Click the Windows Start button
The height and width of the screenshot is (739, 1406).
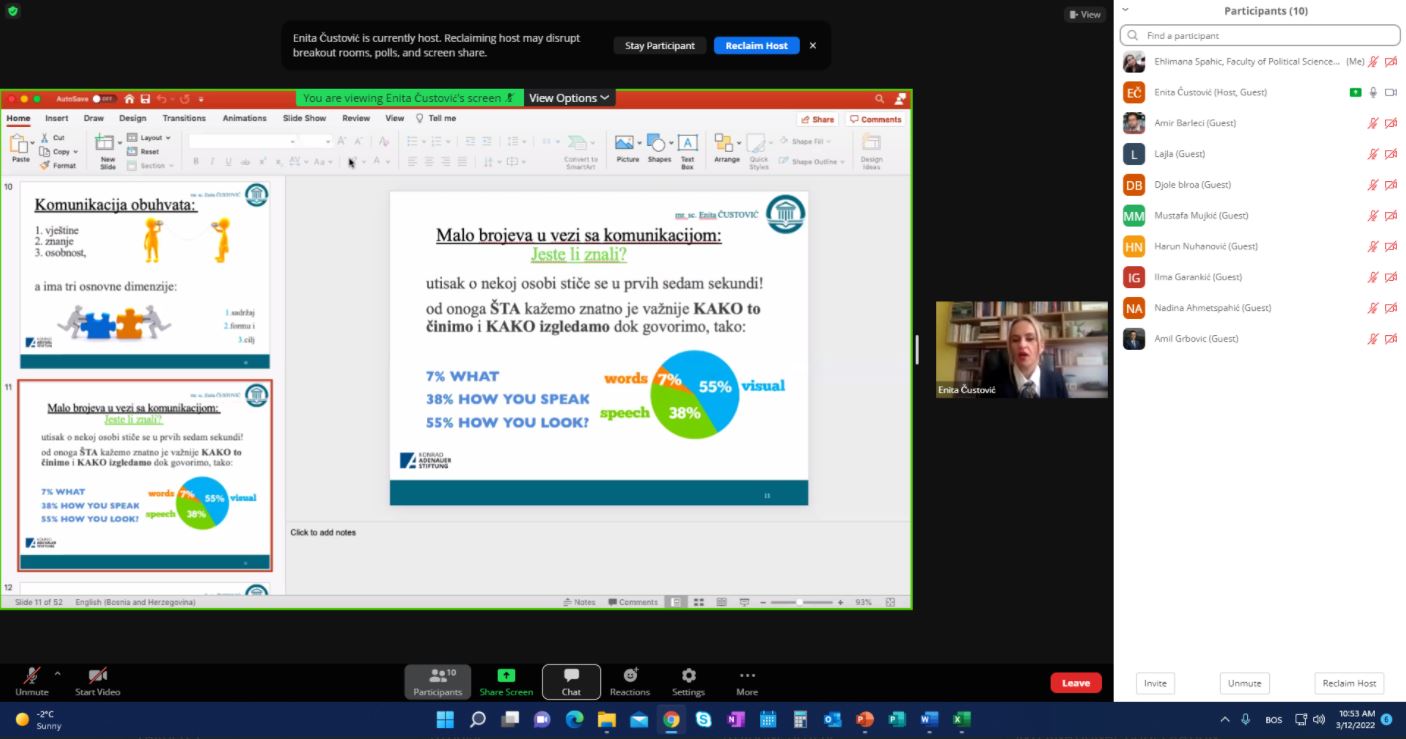coord(445,719)
